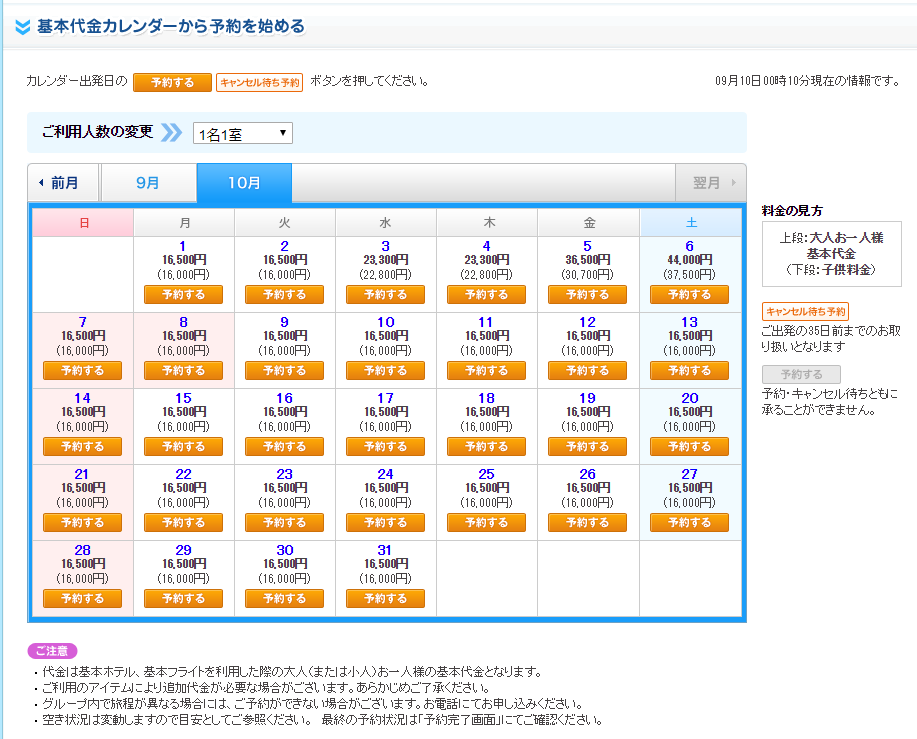Click the timestamp text 09月10日 00時10分現在の情報です
This screenshot has width=917, height=739.
click(x=808, y=81)
